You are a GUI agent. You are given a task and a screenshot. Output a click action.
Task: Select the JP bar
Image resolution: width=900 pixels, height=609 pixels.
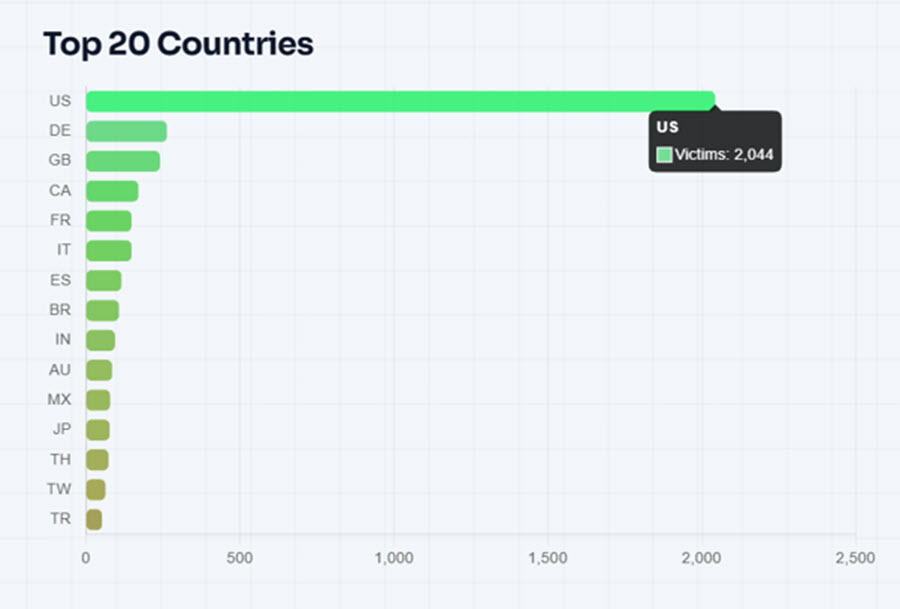(x=98, y=430)
